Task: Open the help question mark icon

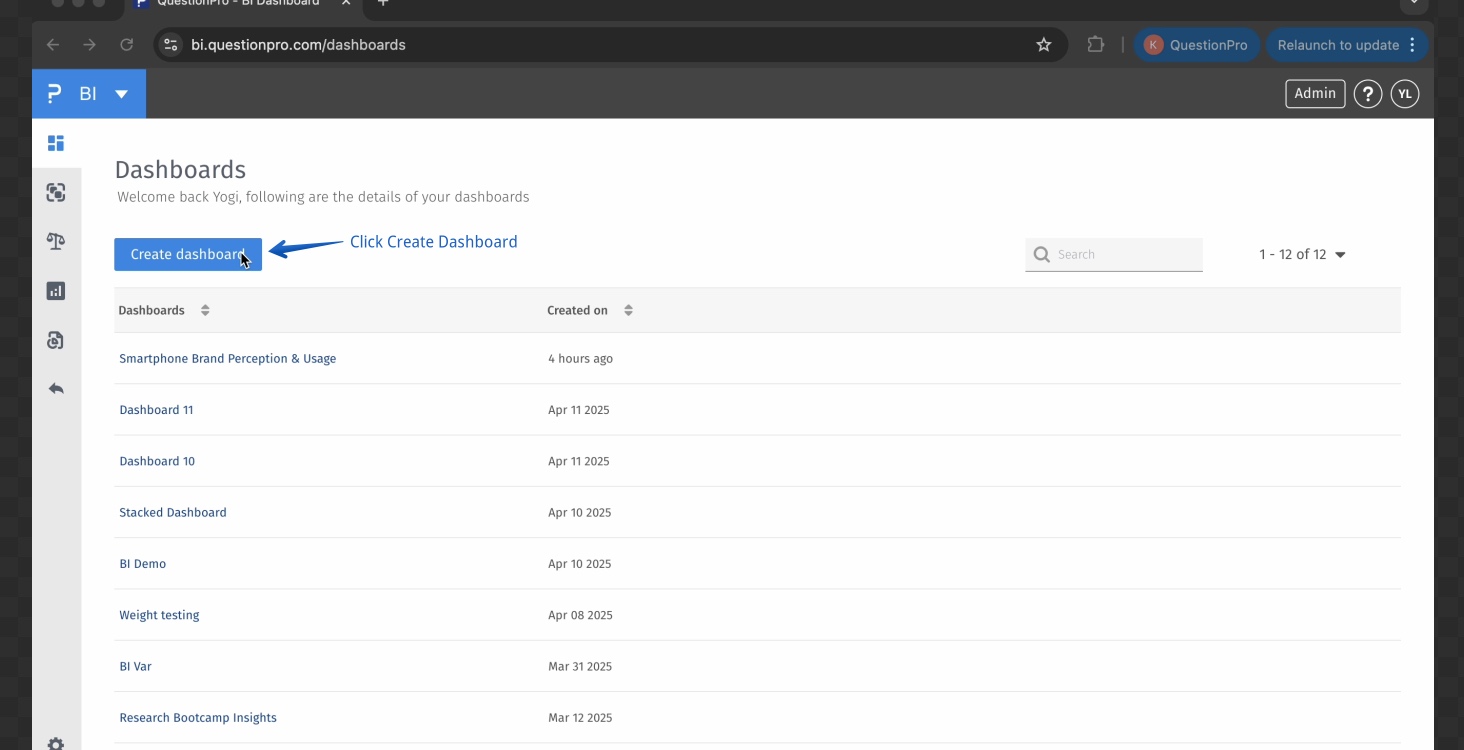Action: click(x=1367, y=94)
